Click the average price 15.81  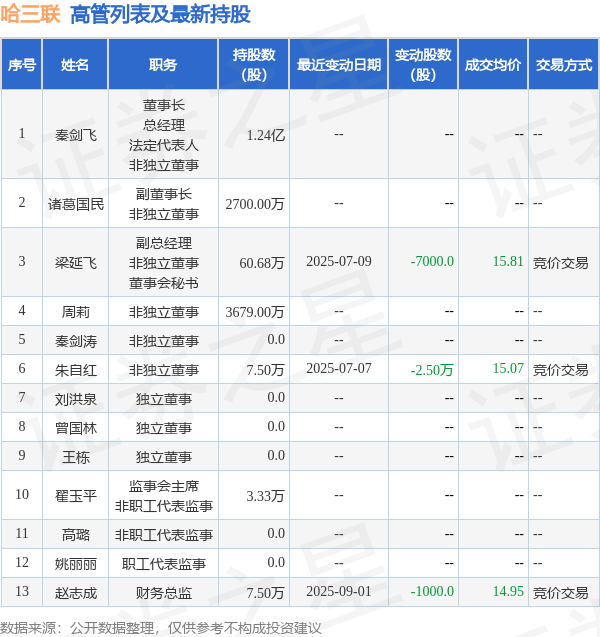pos(508,261)
